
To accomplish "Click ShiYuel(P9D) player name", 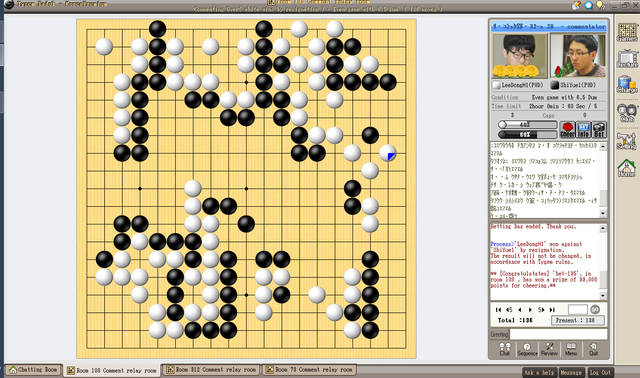I will pos(578,85).
